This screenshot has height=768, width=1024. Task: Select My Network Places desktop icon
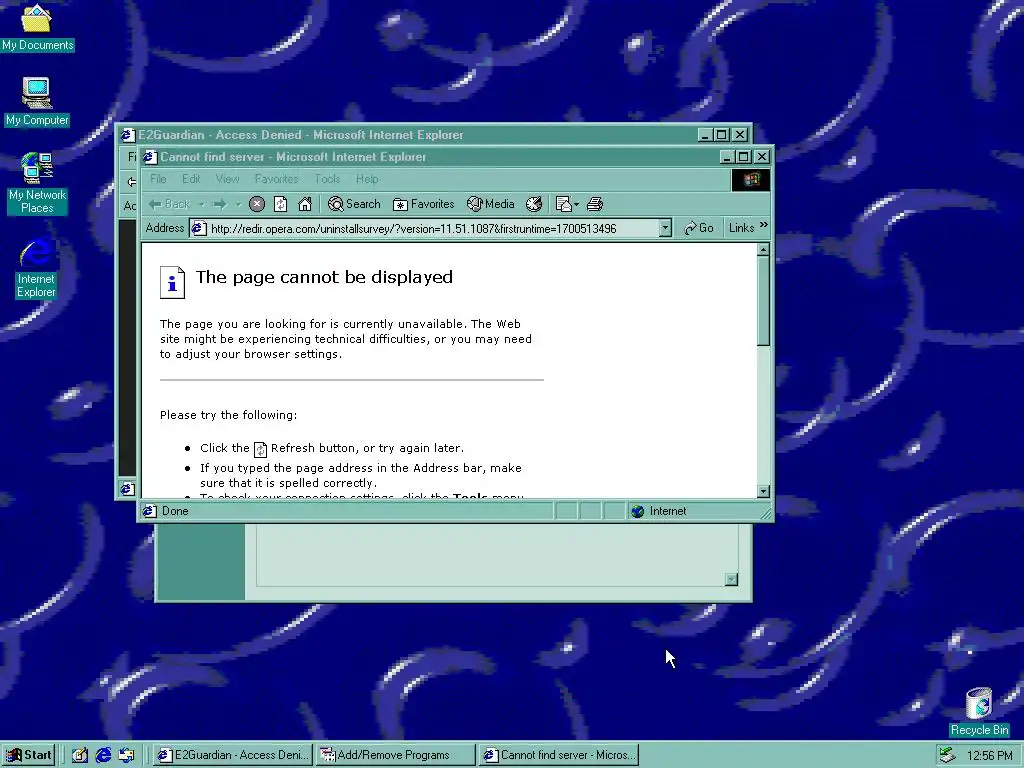[37, 183]
